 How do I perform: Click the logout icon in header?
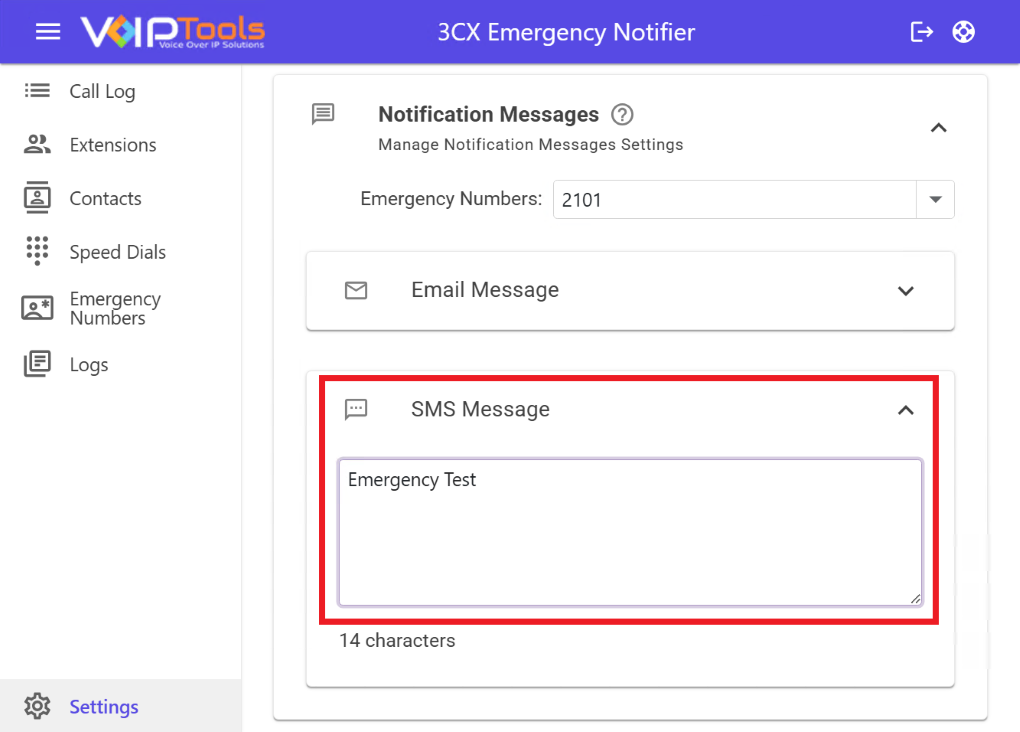click(x=921, y=32)
